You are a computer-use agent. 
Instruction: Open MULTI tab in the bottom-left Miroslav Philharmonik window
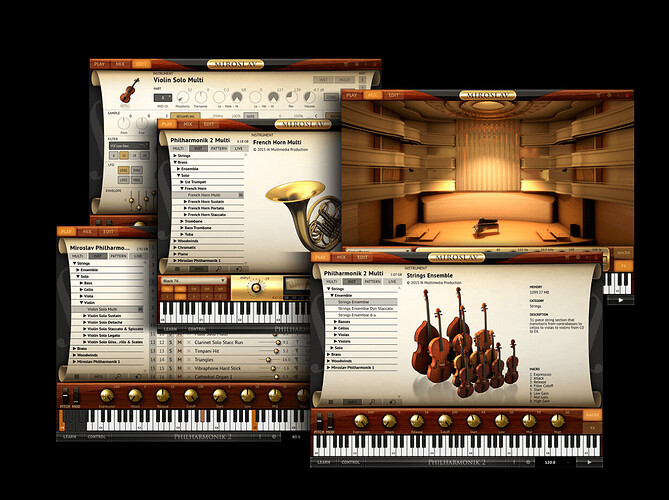click(78, 256)
